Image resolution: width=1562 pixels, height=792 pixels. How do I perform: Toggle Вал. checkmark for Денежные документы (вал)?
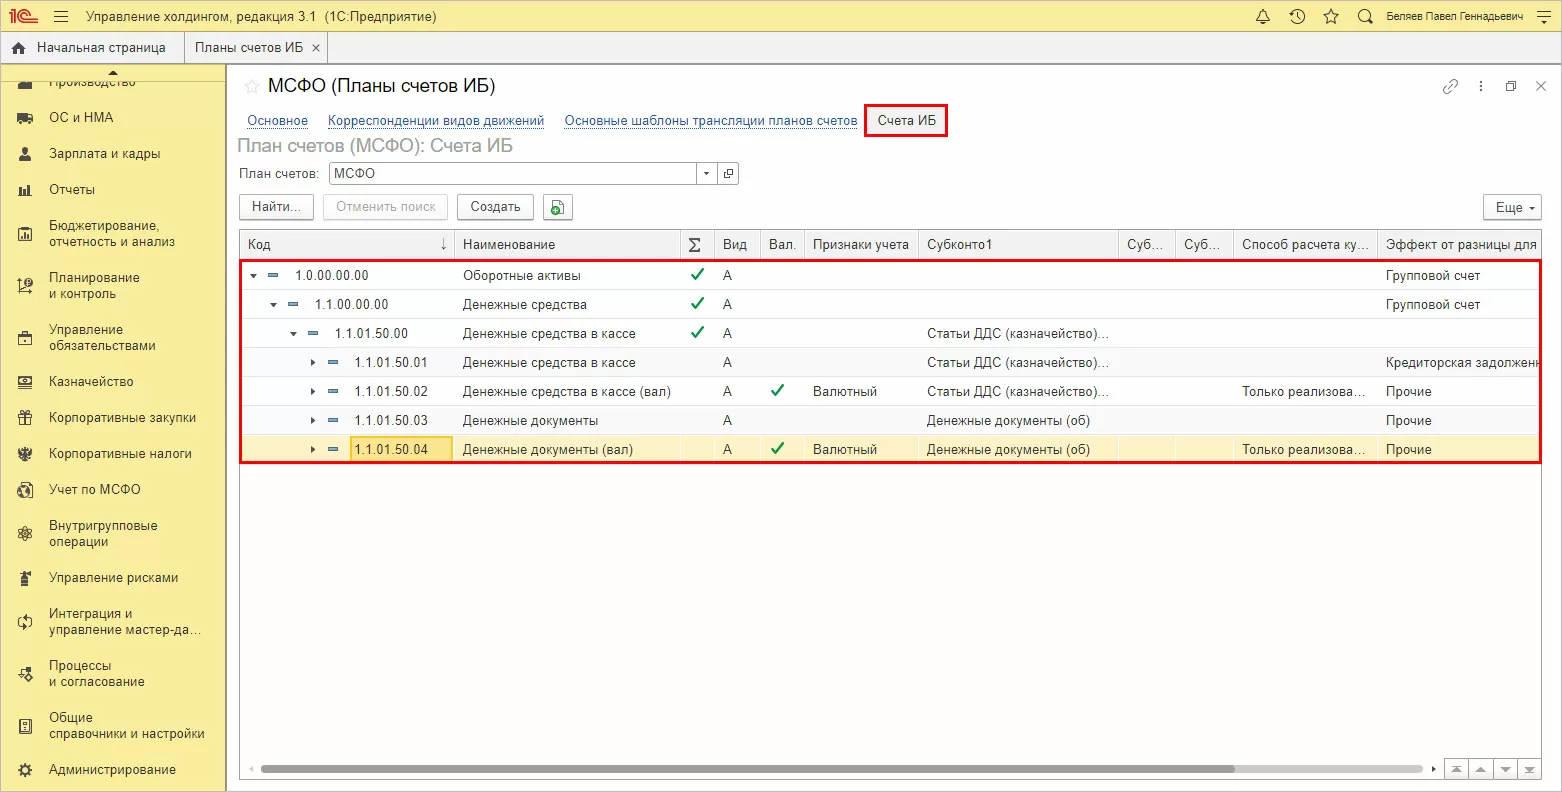click(x=777, y=449)
